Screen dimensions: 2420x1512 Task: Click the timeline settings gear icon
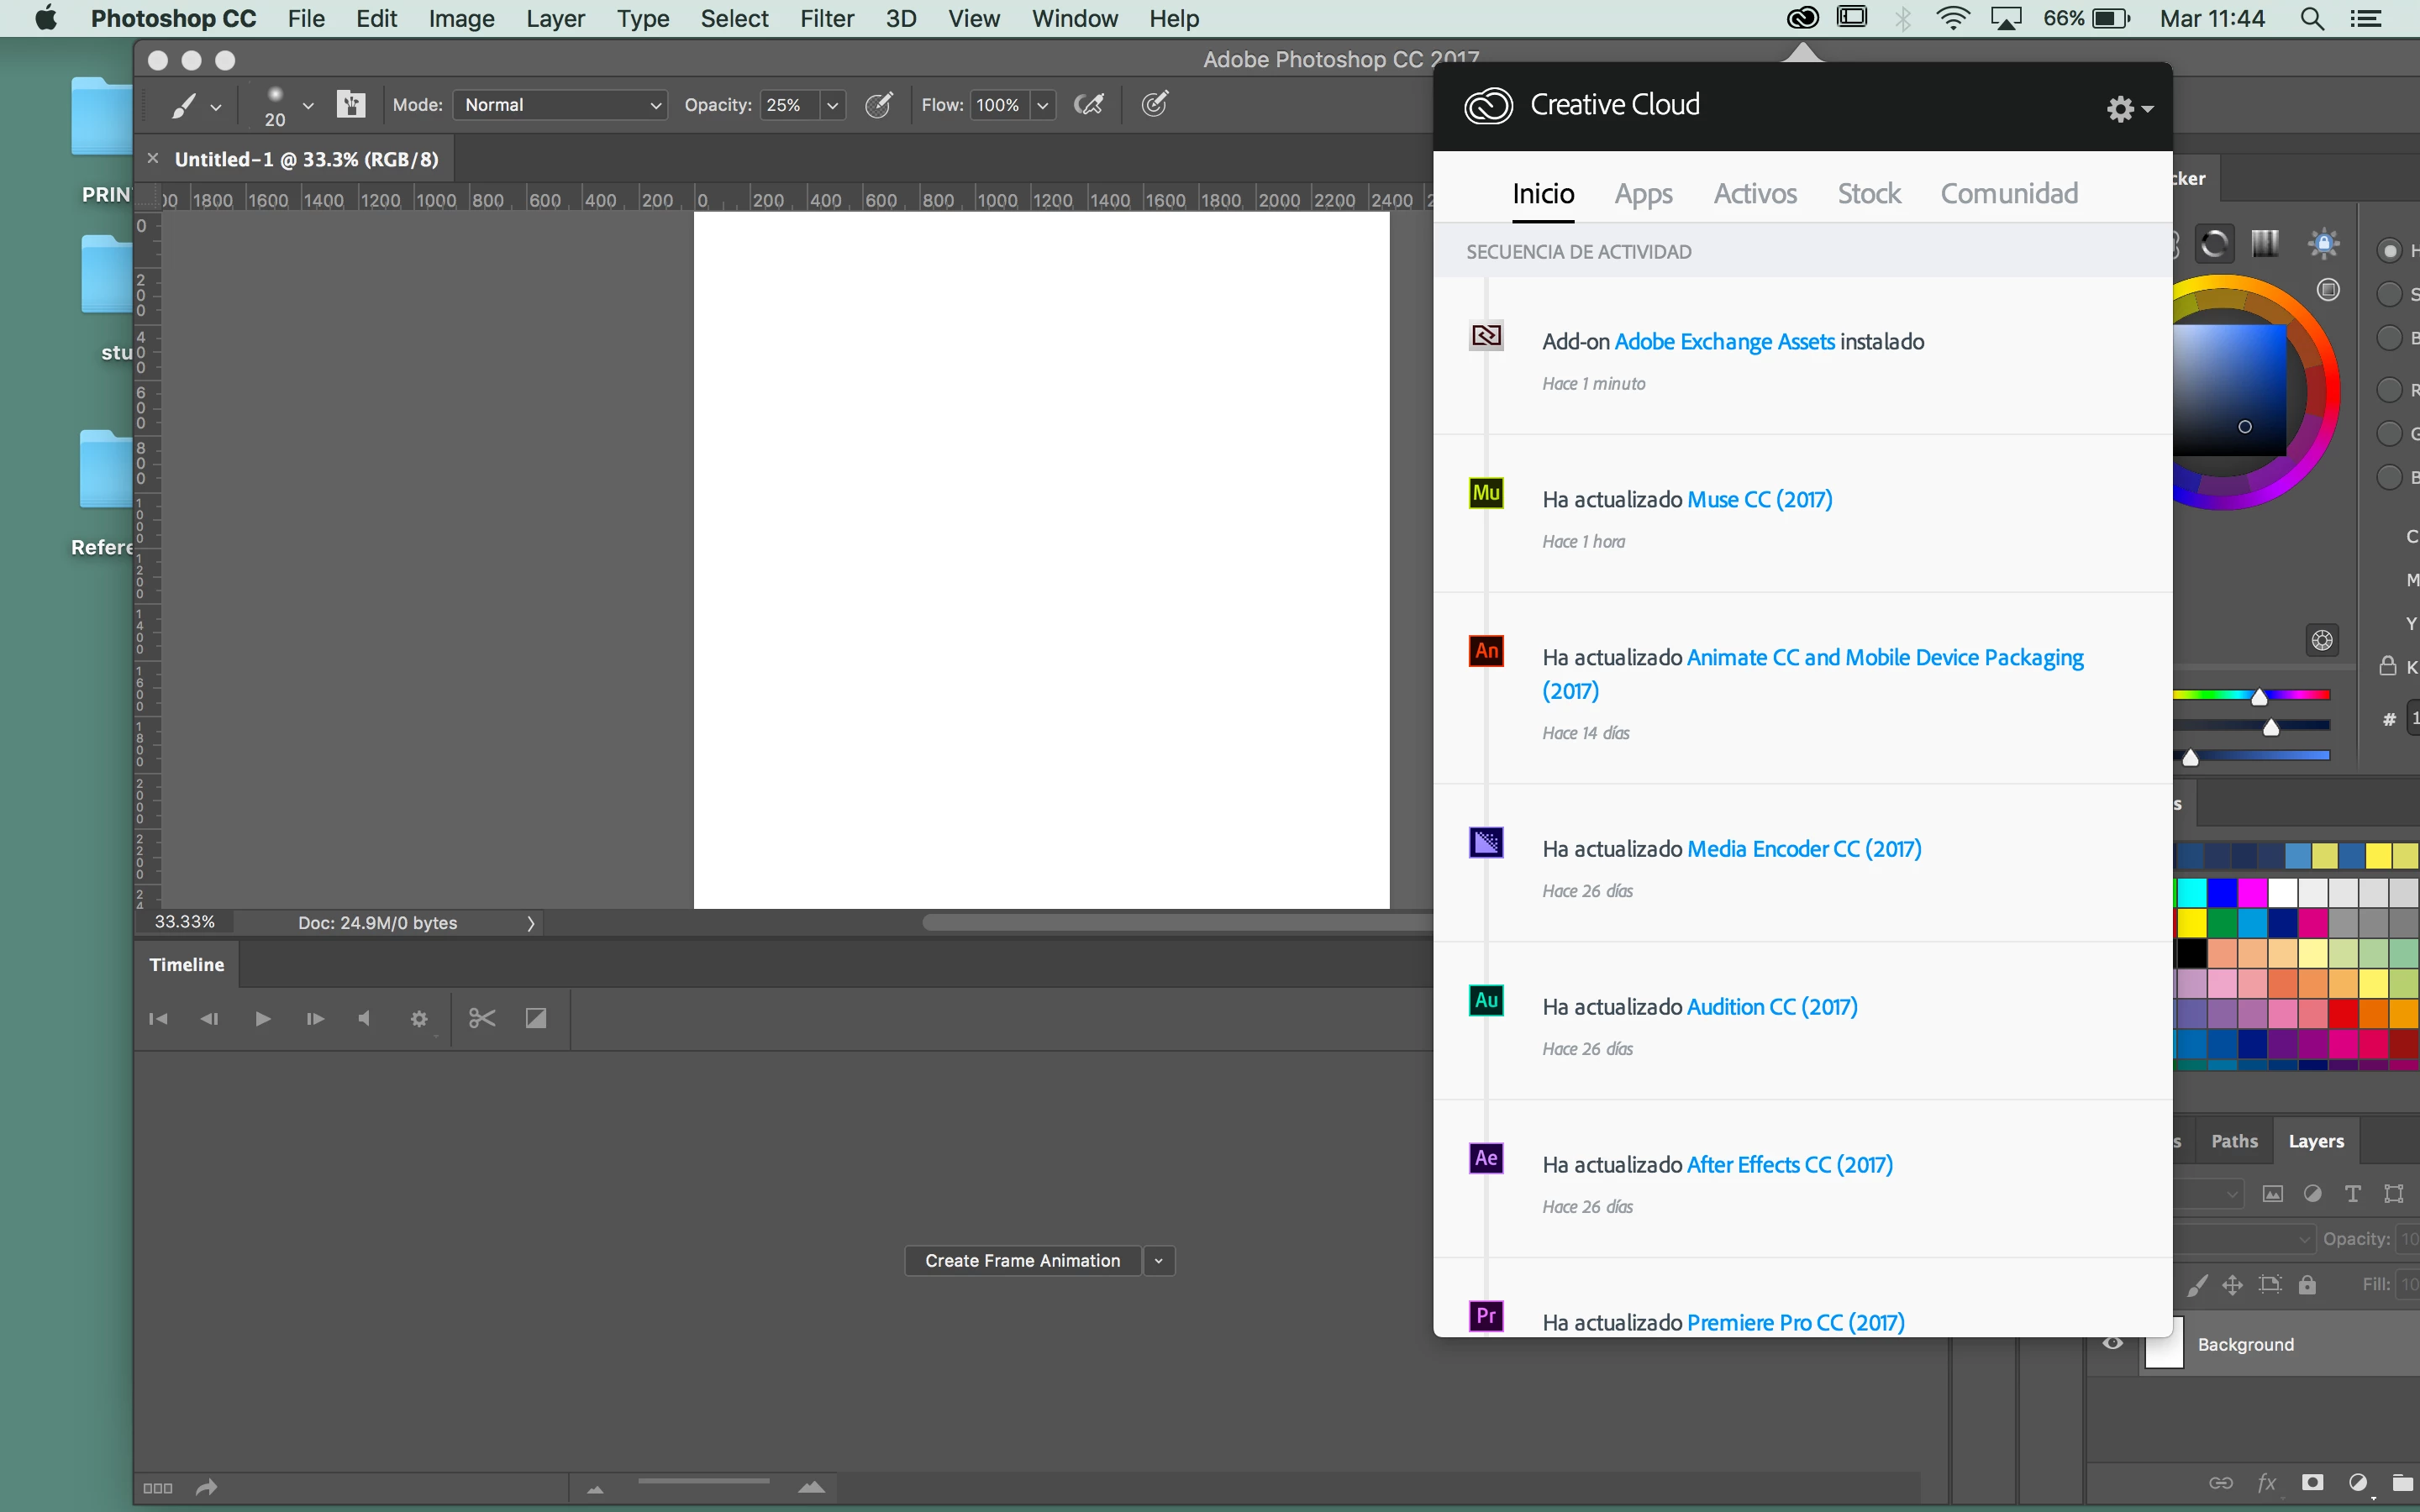click(419, 1018)
